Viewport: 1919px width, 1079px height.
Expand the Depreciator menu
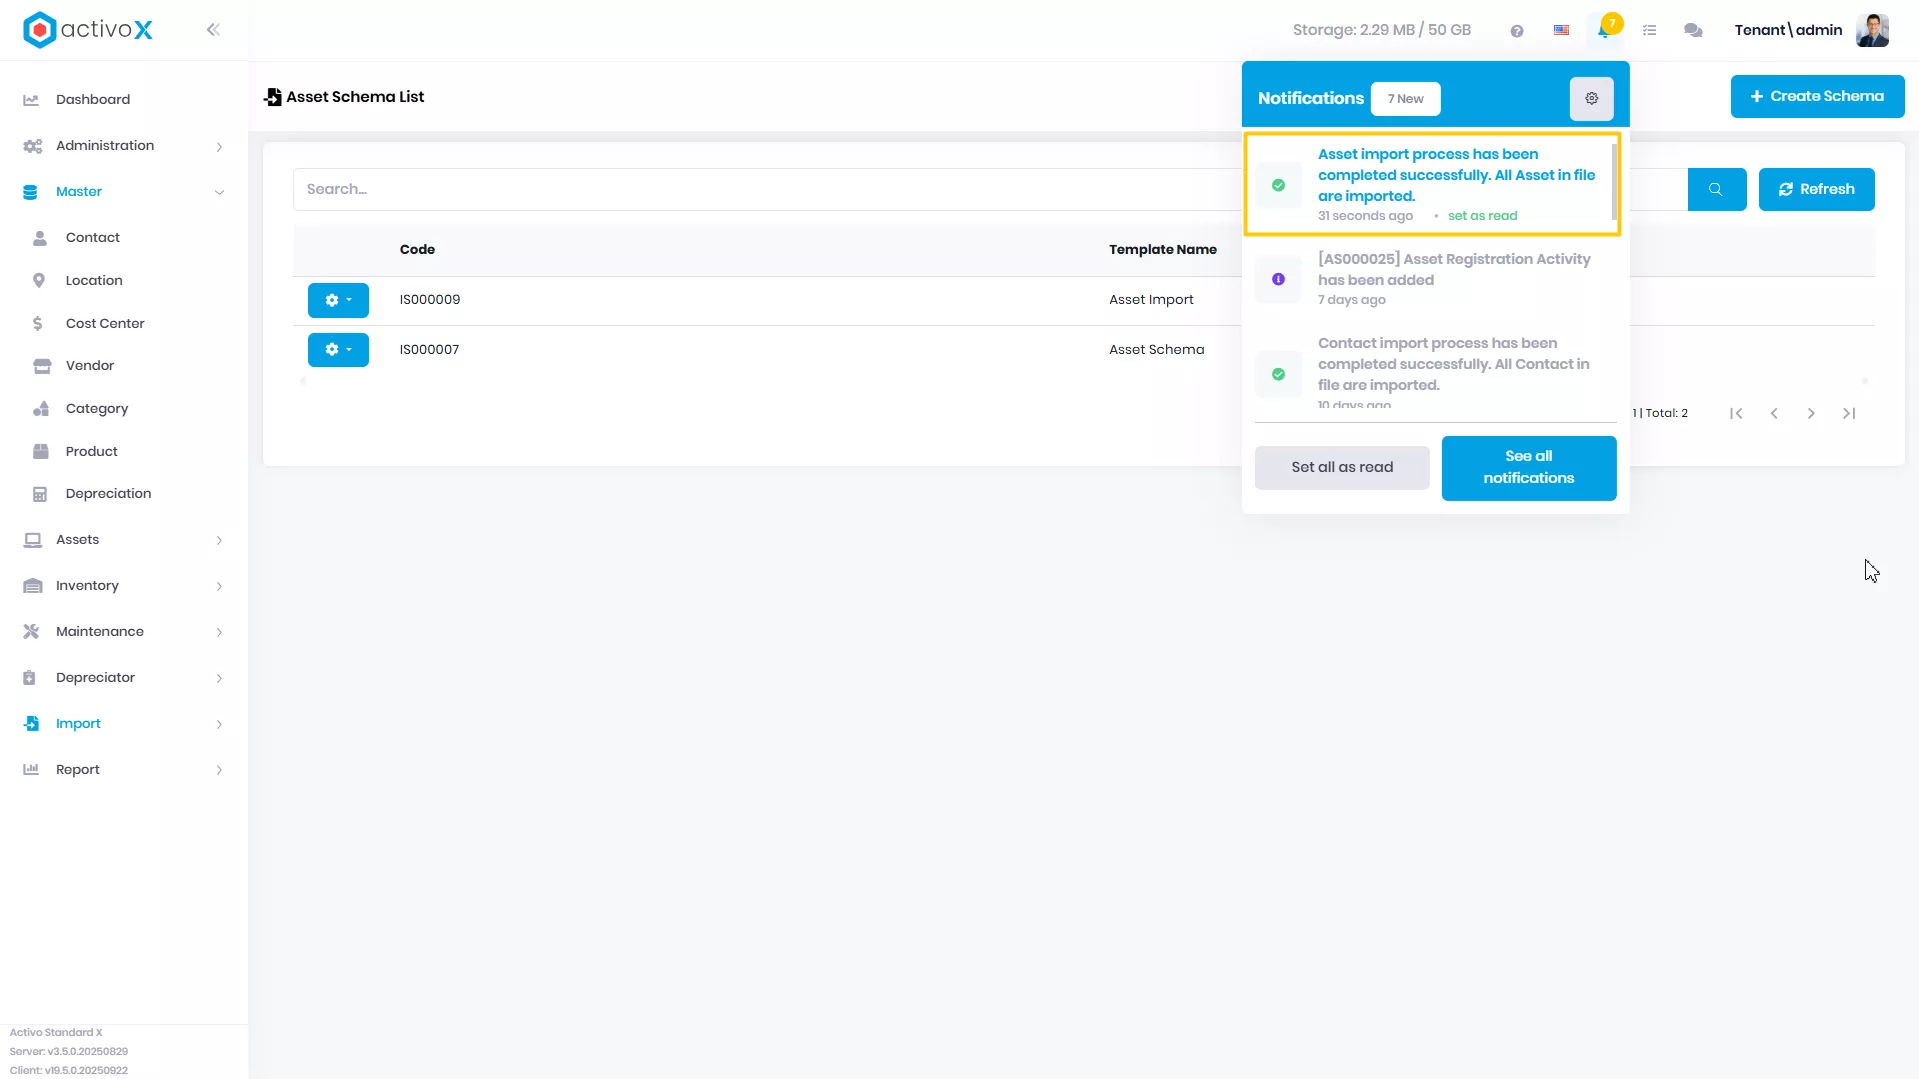click(124, 678)
